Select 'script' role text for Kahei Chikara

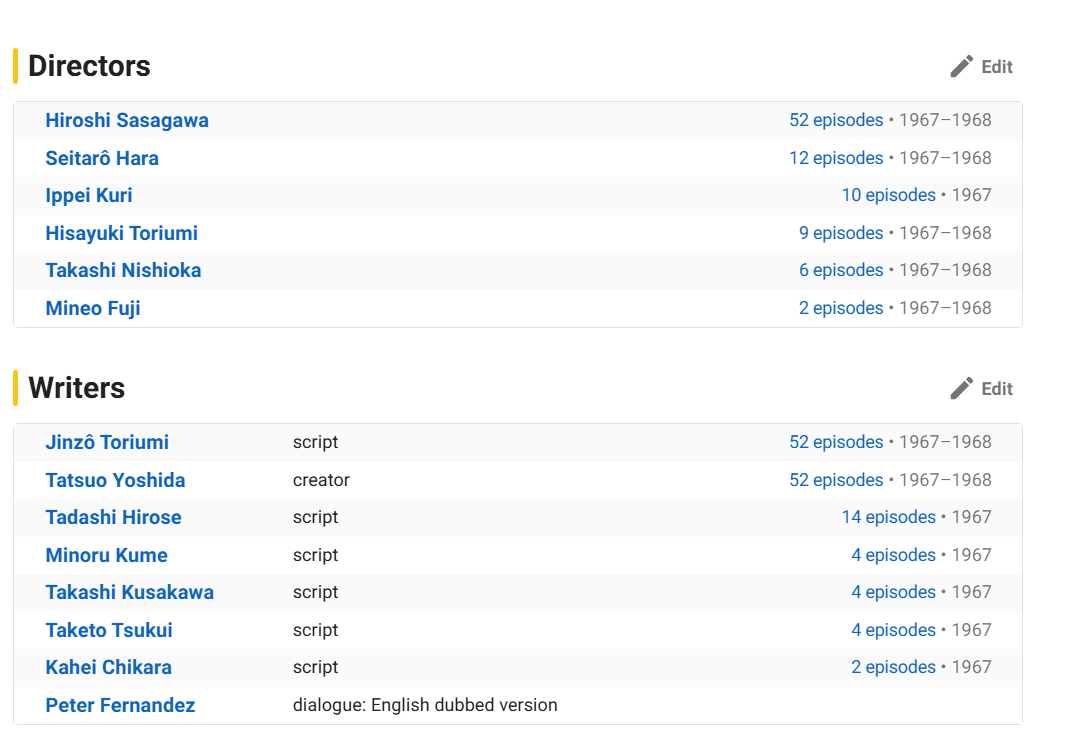click(316, 668)
